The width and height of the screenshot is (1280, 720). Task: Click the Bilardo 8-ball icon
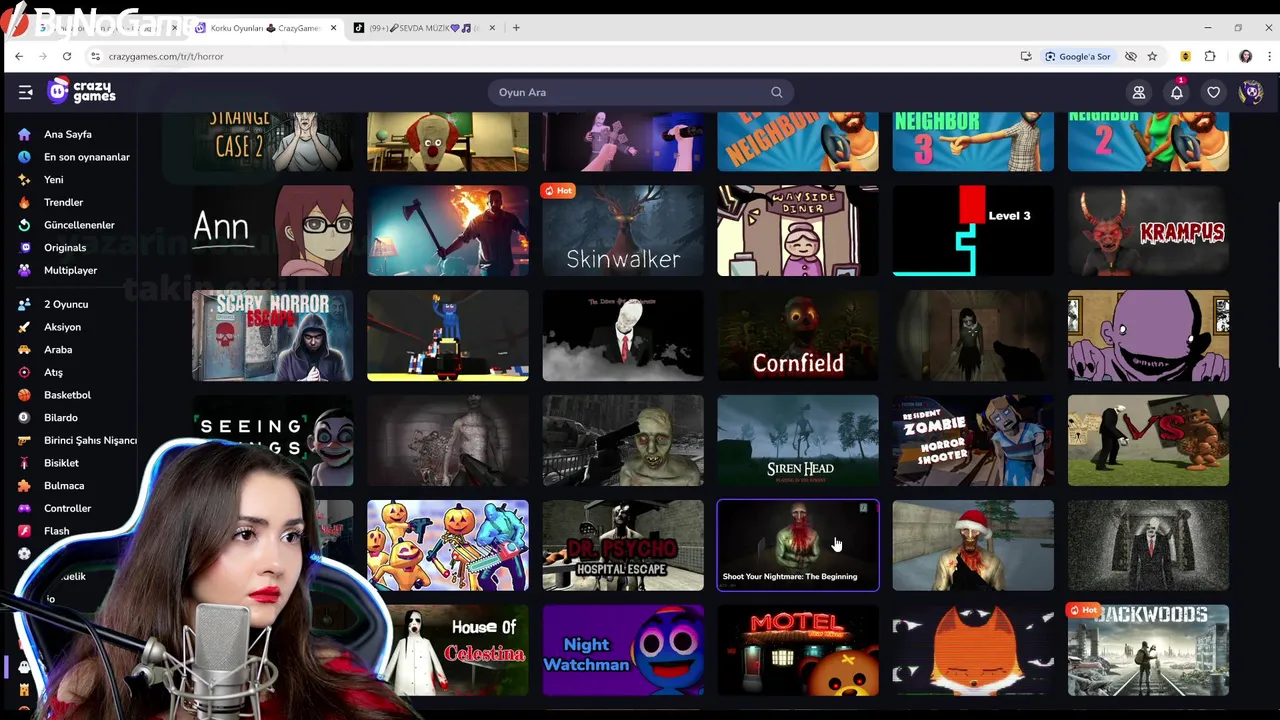click(x=24, y=418)
